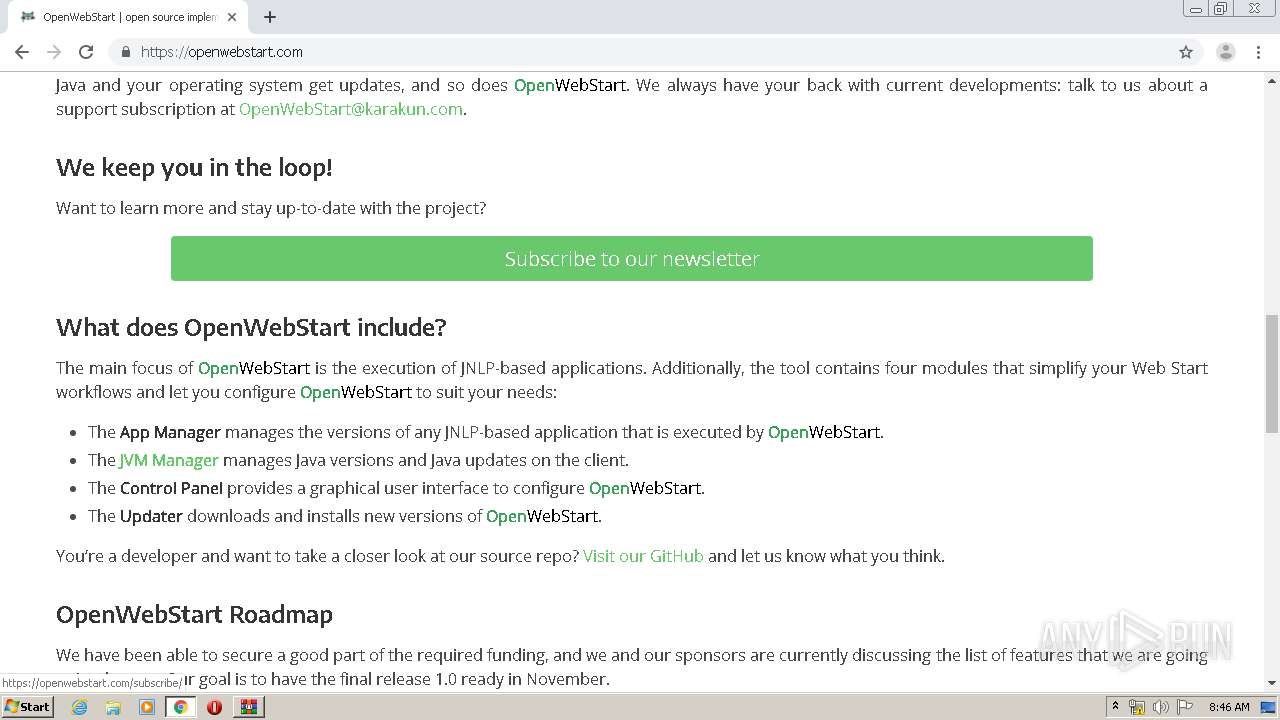
Task: Click the OpenWebStart@karakun.com email link
Action: click(x=350, y=109)
